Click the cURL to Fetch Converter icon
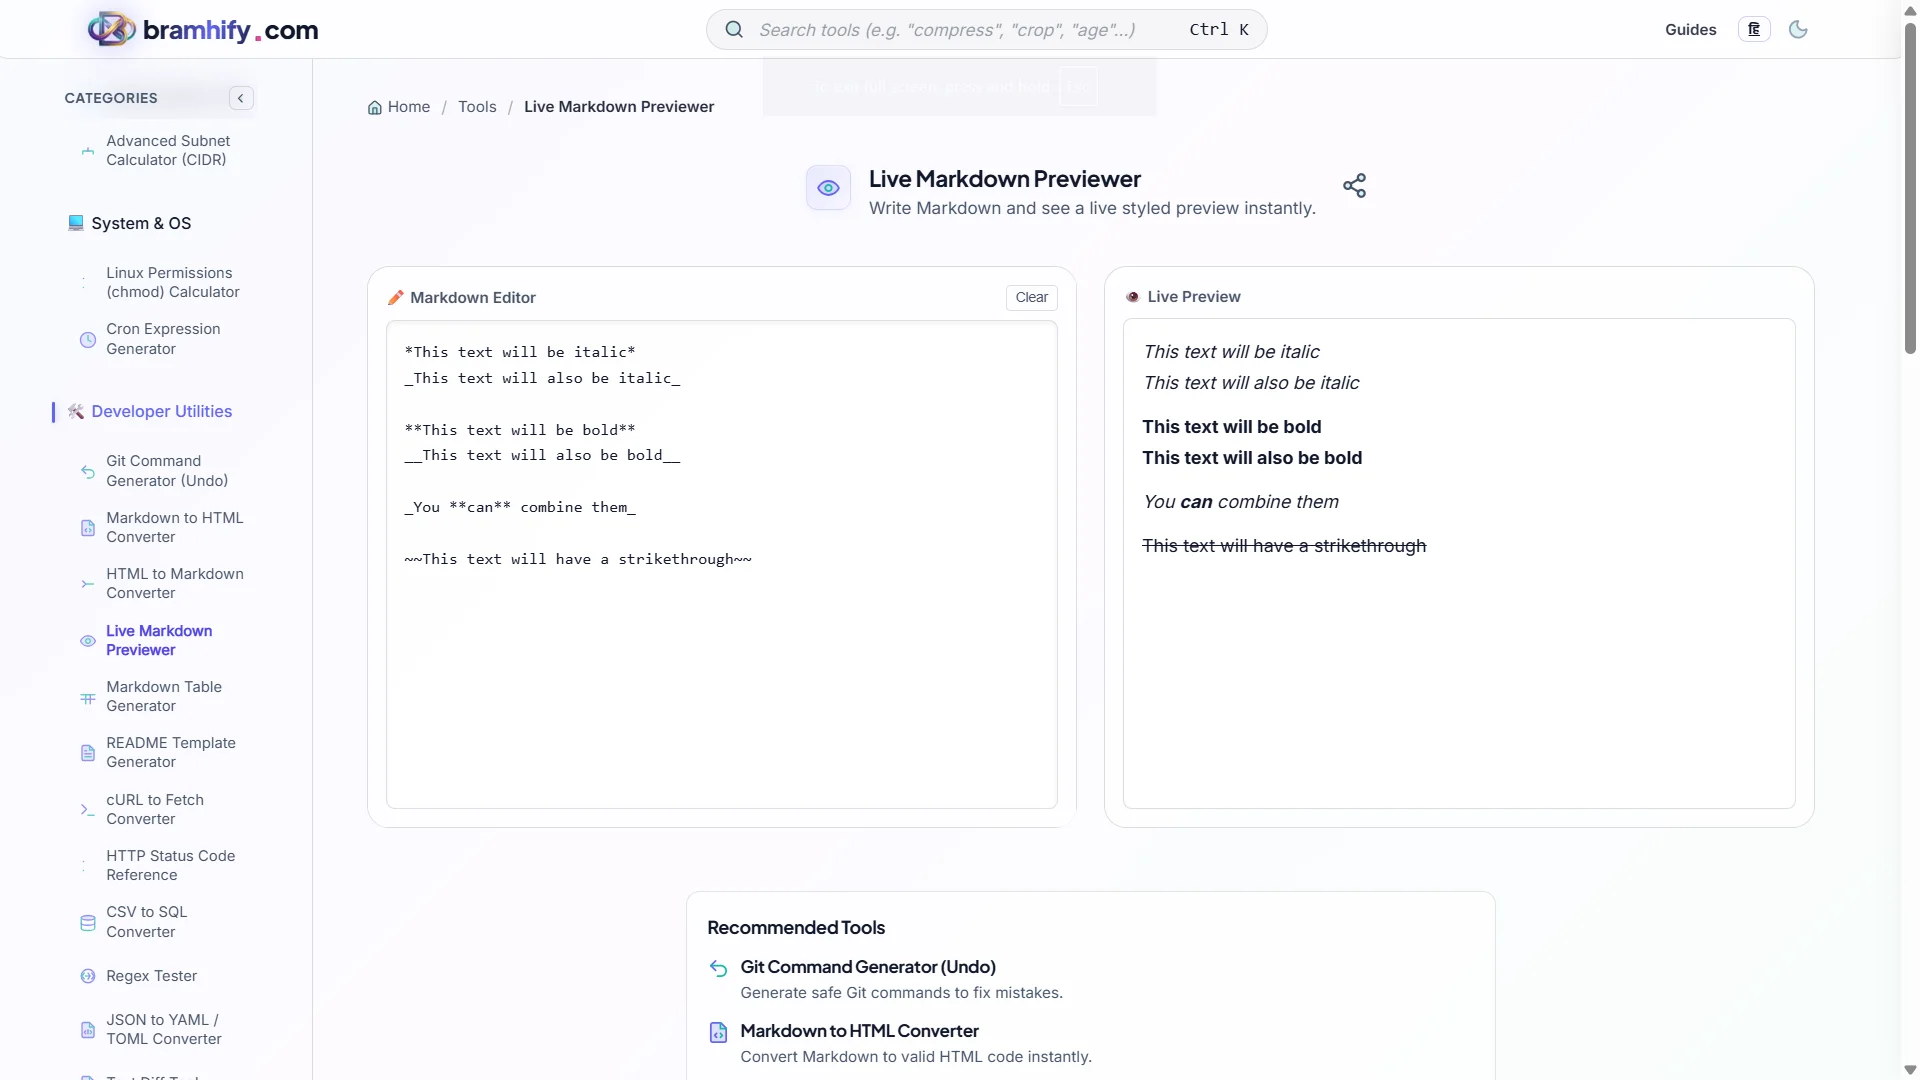1920x1080 pixels. coord(88,810)
